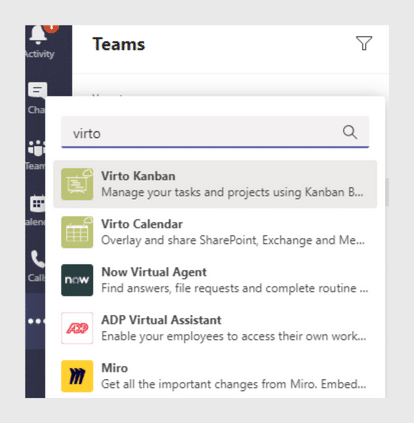Select the Teams sidebar icon
Image resolution: width=414 pixels, height=423 pixels.
(36, 148)
